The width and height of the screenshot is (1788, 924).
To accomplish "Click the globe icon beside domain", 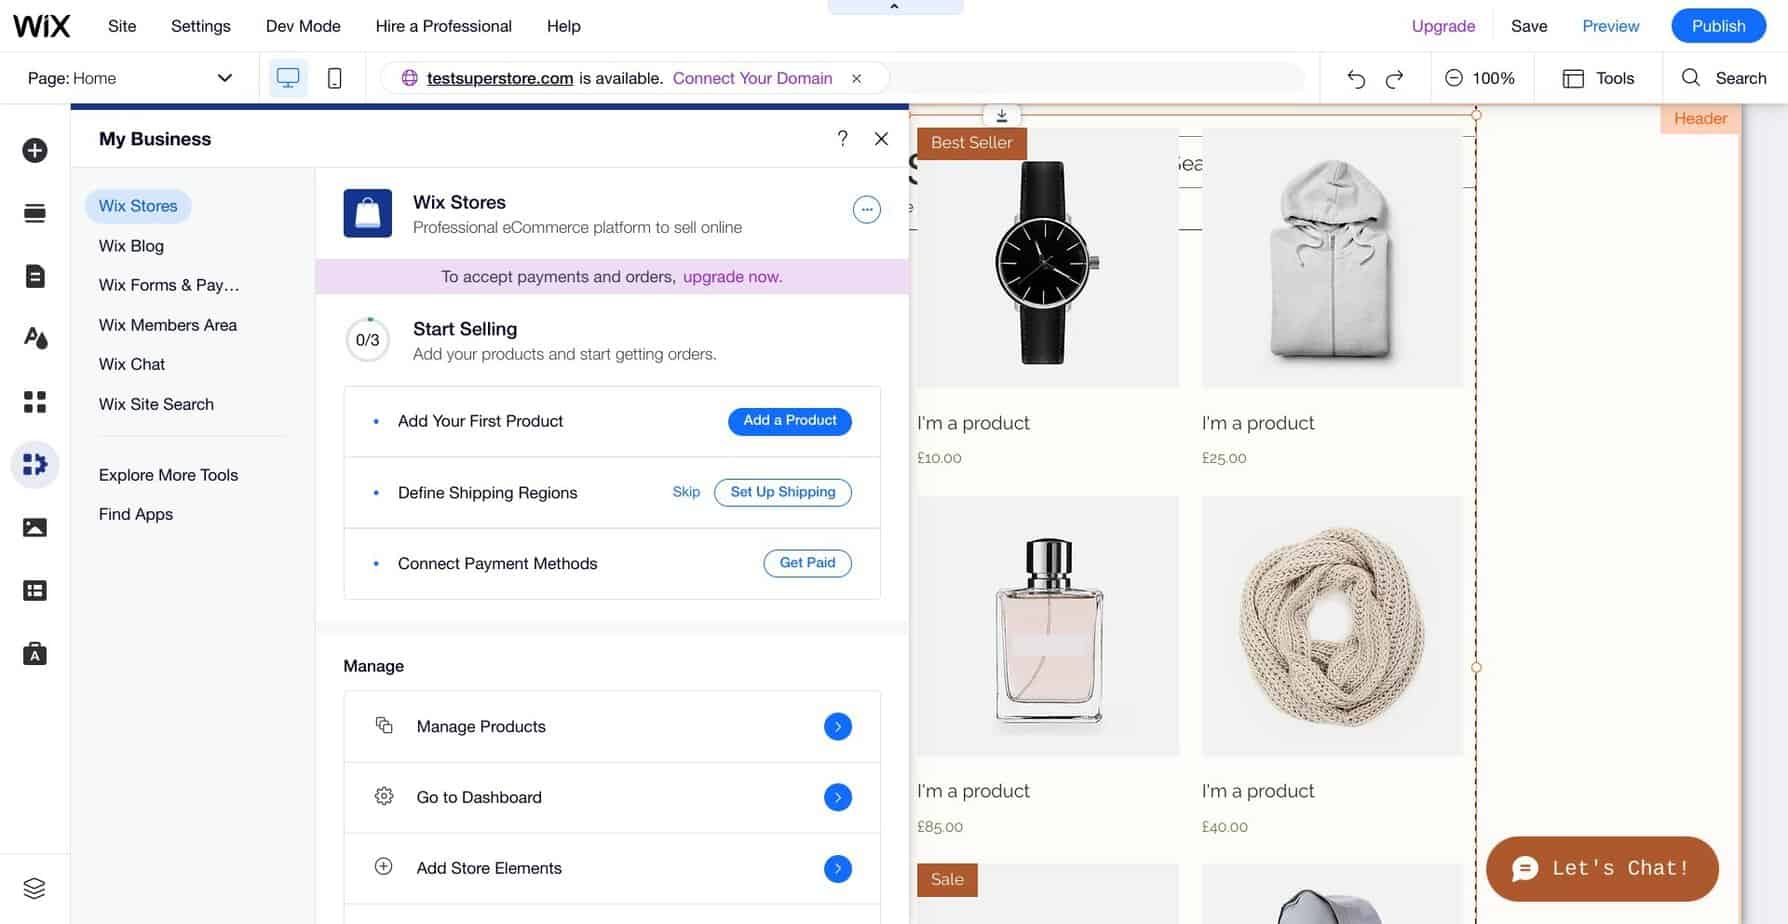I will tap(409, 78).
